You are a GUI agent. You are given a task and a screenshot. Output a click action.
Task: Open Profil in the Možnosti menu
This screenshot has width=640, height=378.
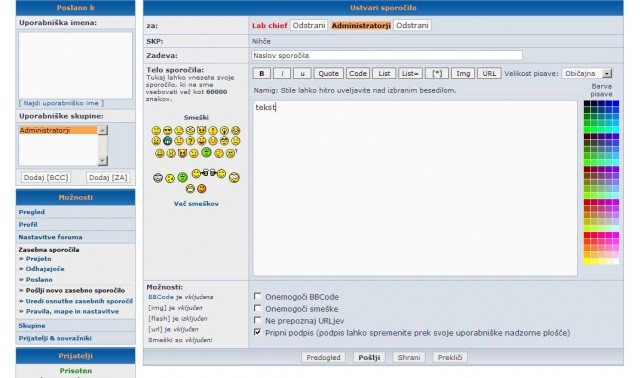(28, 225)
